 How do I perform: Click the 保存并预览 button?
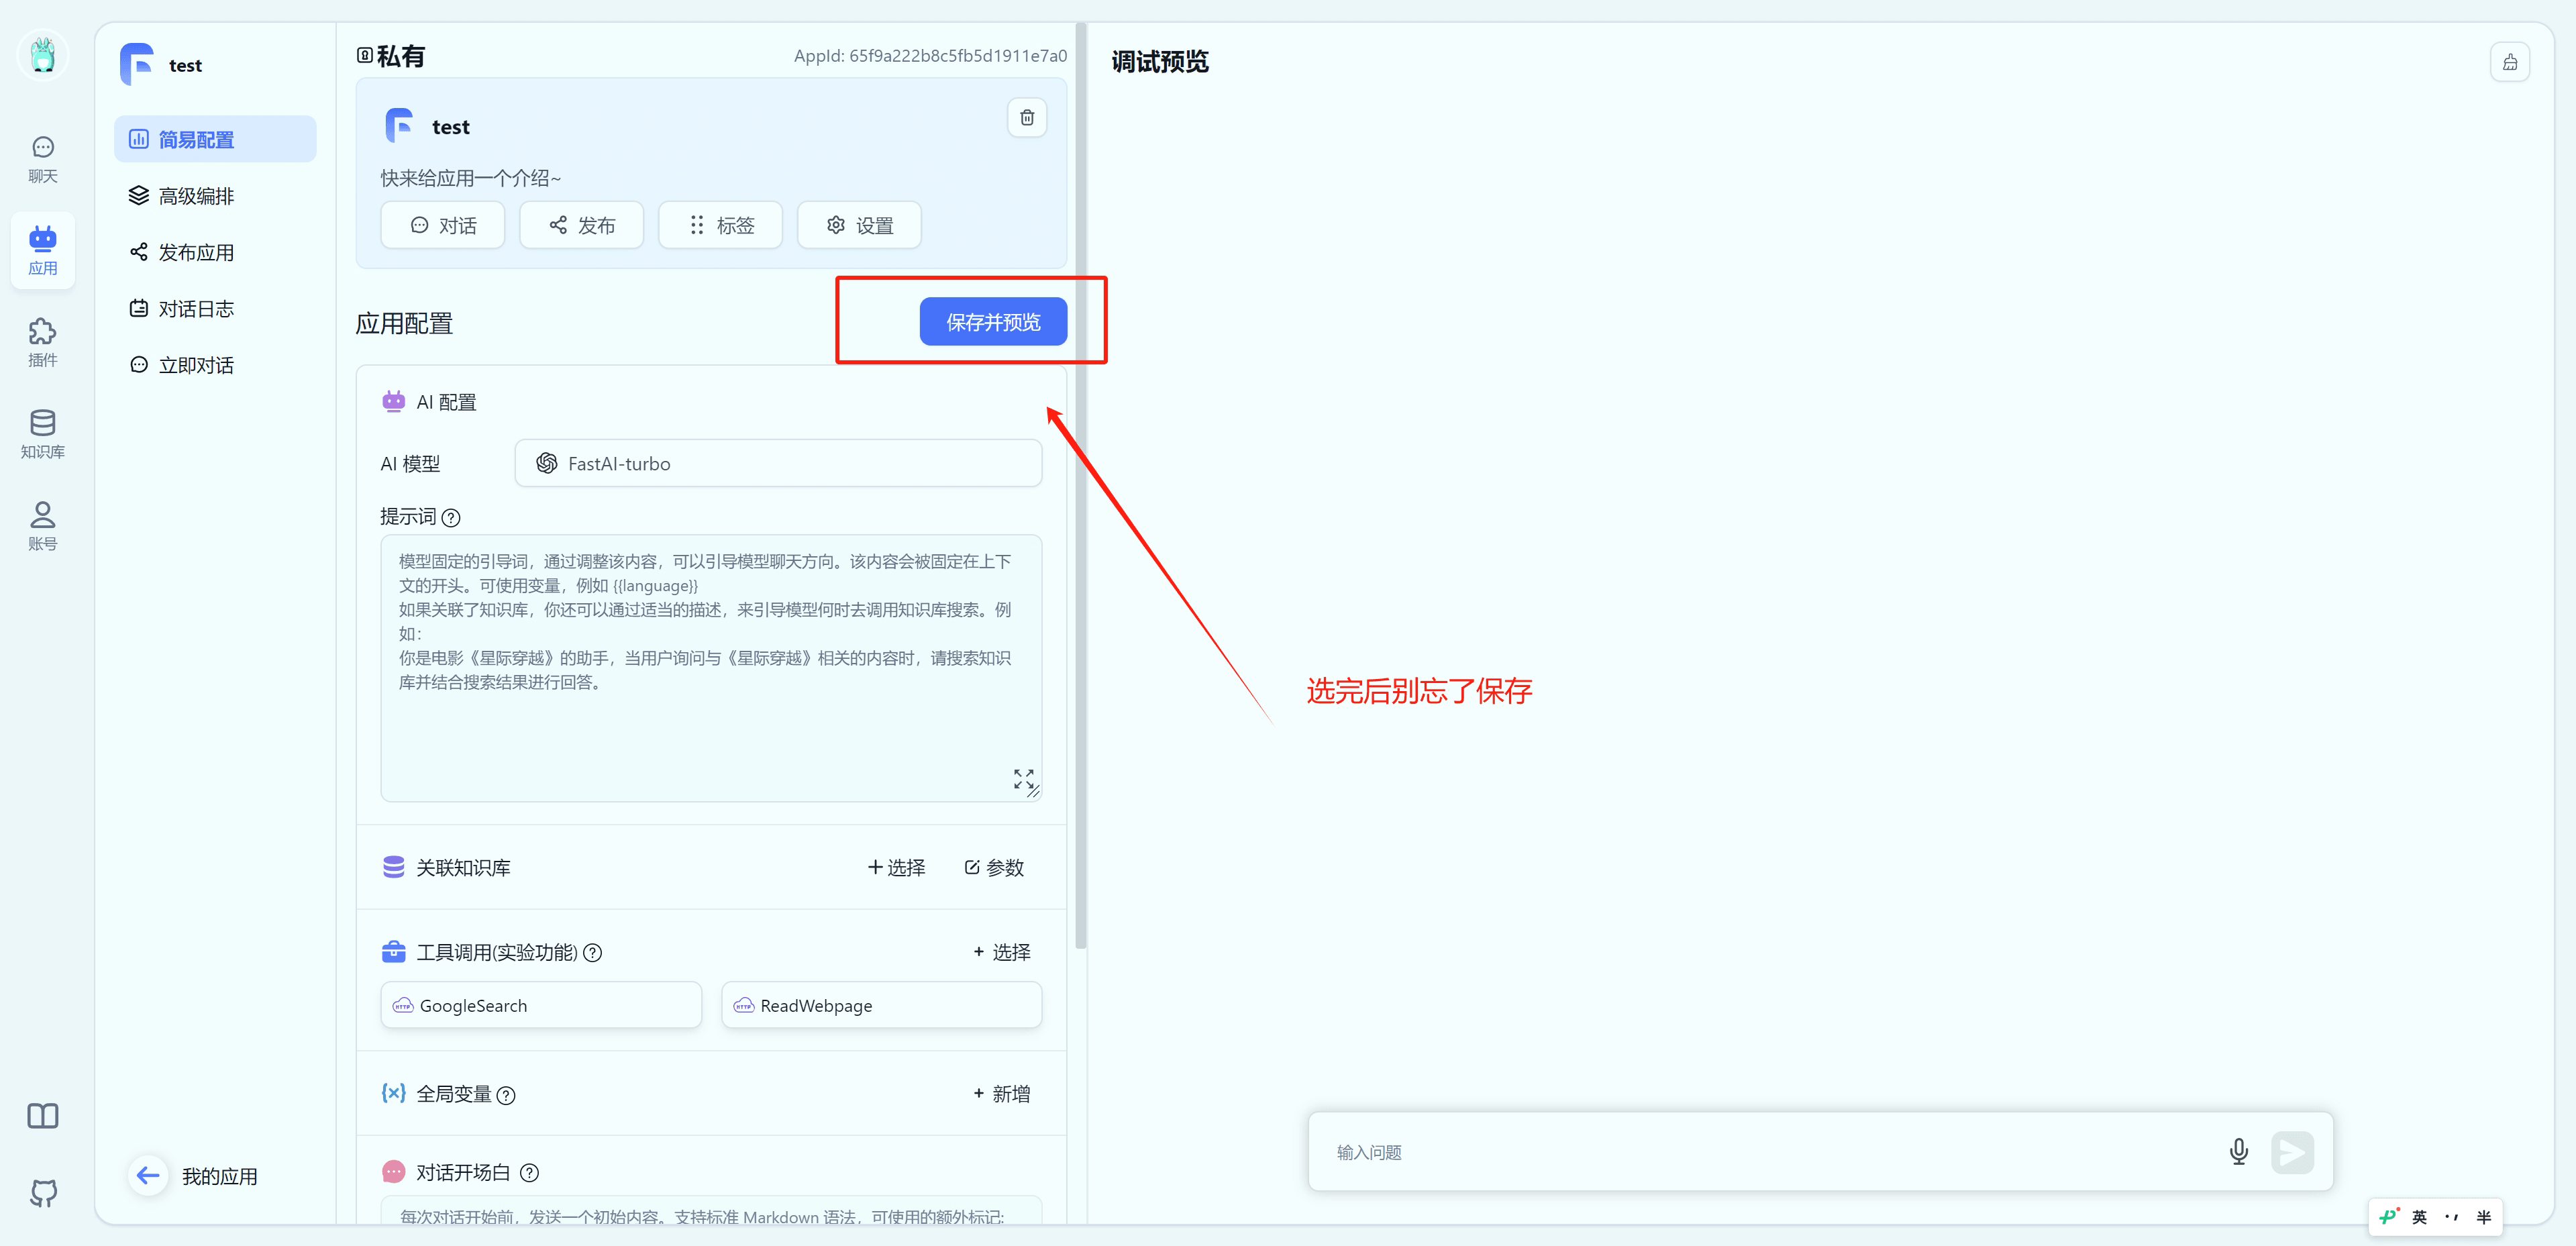[992, 321]
